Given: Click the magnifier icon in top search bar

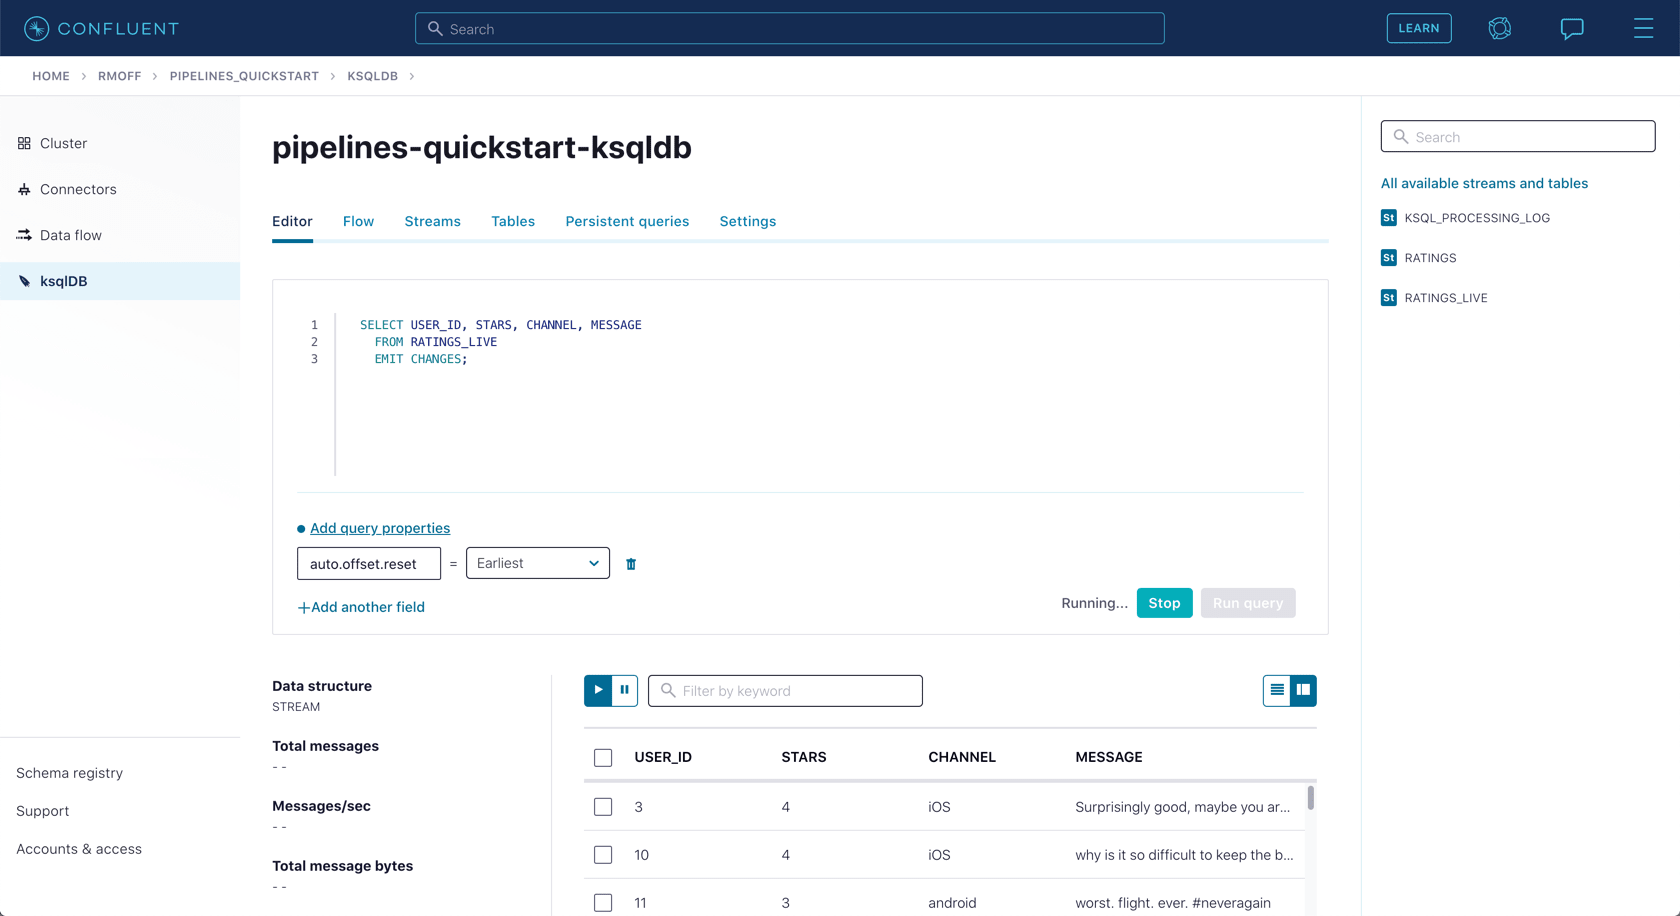Looking at the screenshot, I should 435,29.
